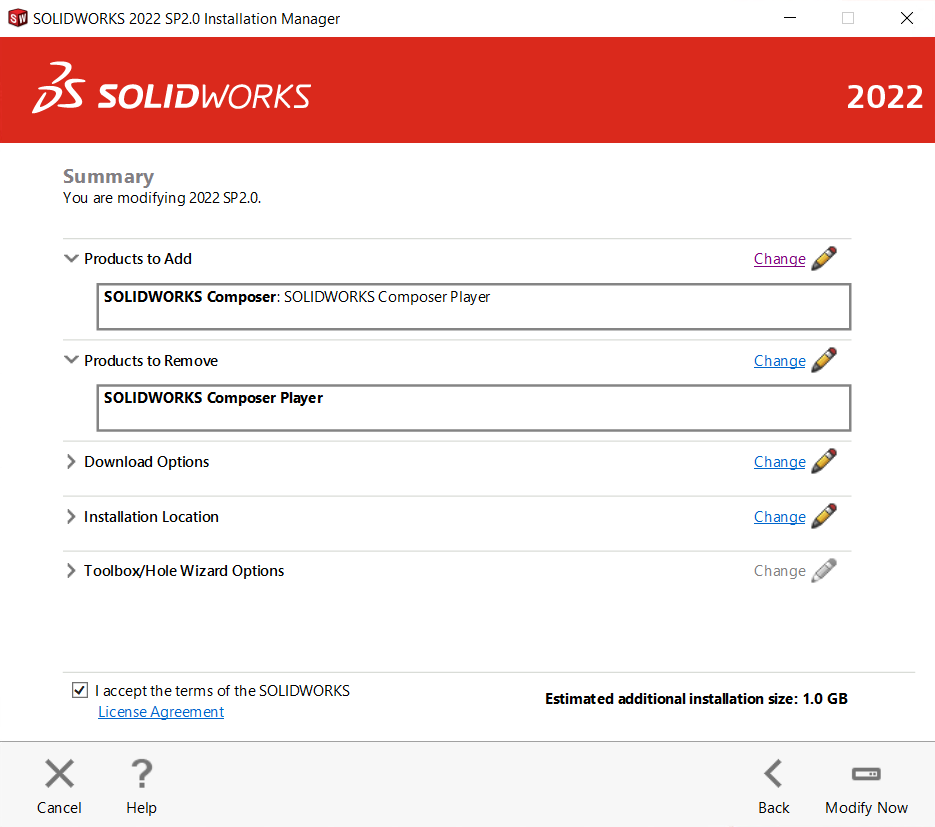Image resolution: width=935 pixels, height=827 pixels.
Task: Click the pencil icon for Installation Location
Action: pos(824,516)
